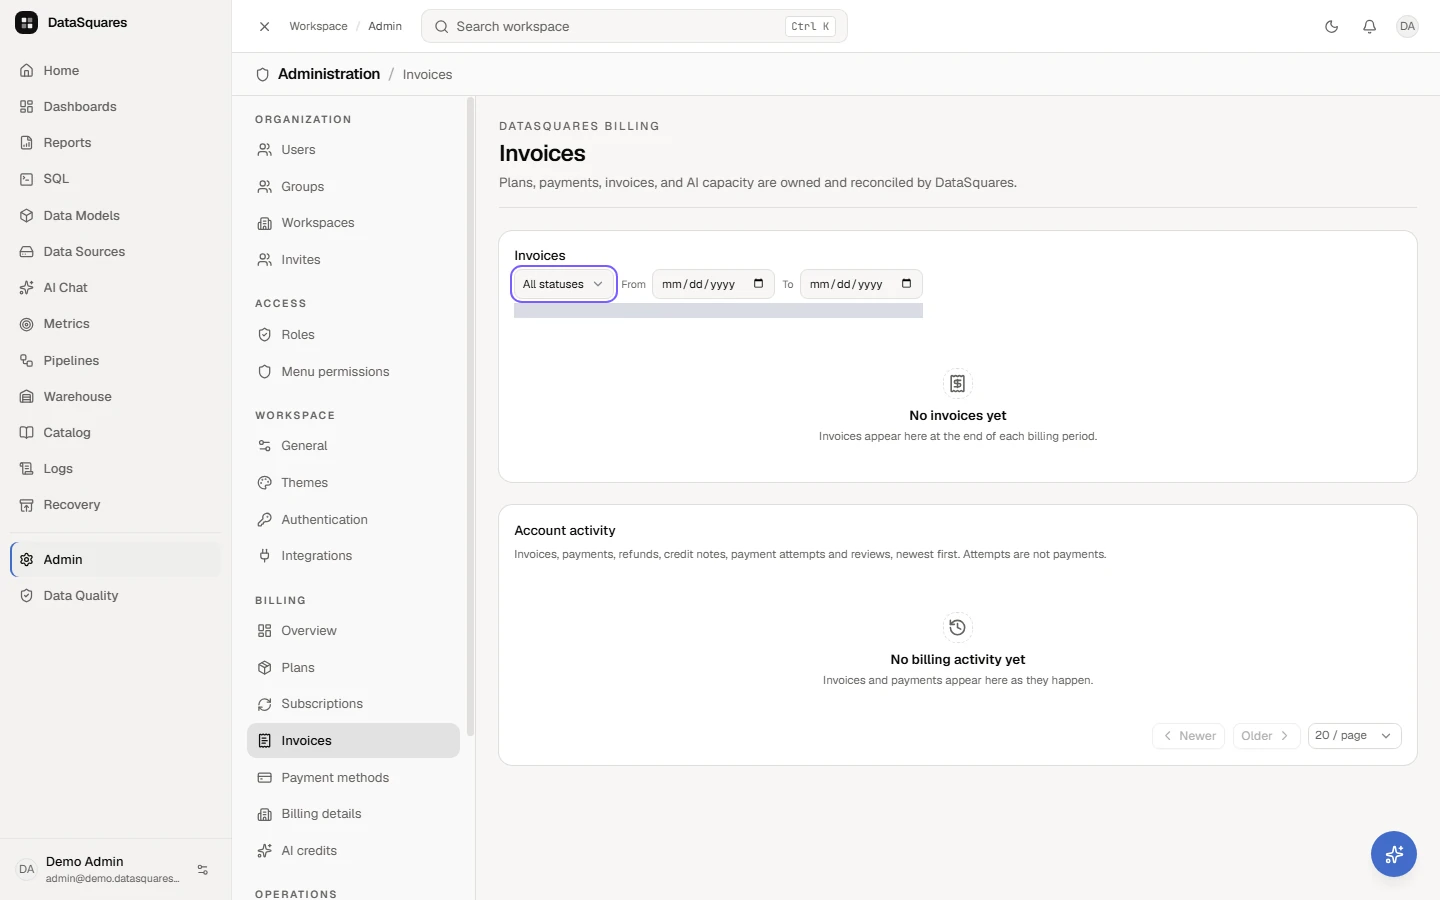
Task: Open Groups under Organization
Action: click(x=353, y=187)
